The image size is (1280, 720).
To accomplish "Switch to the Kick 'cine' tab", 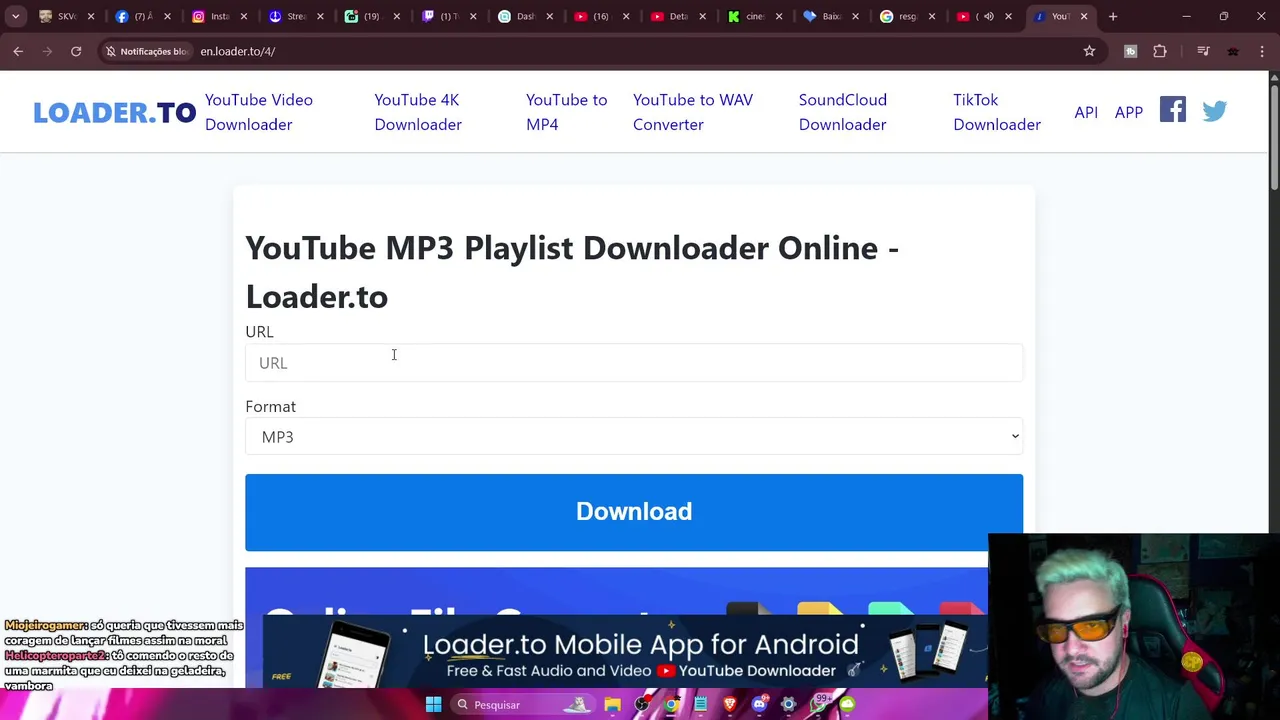I will (x=754, y=16).
